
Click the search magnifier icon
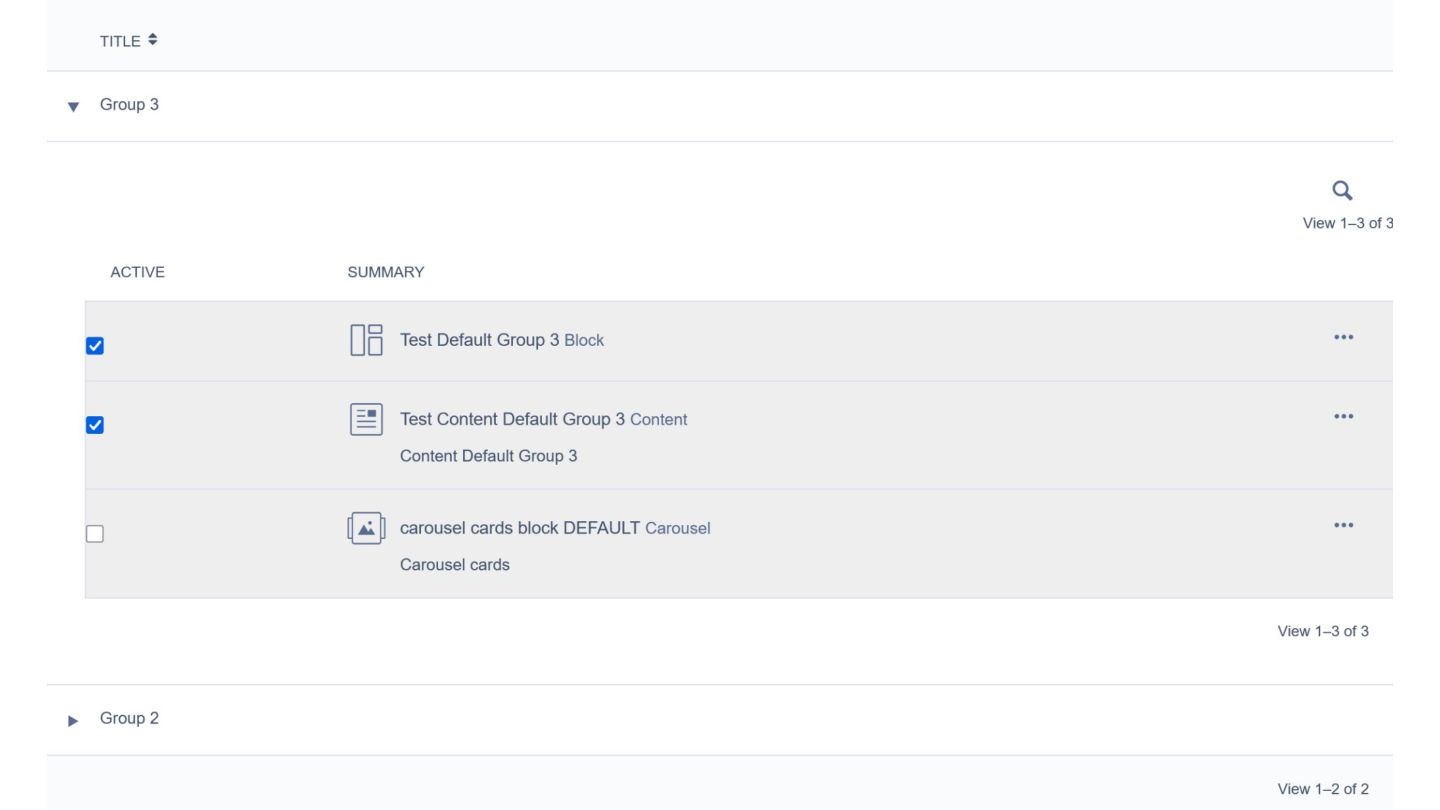point(1342,190)
